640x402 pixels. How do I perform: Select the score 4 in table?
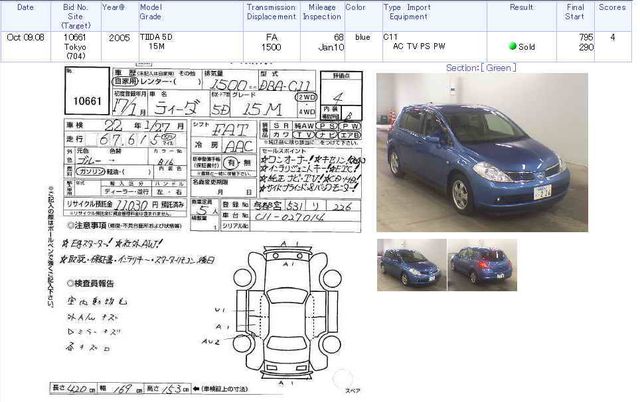tap(612, 37)
